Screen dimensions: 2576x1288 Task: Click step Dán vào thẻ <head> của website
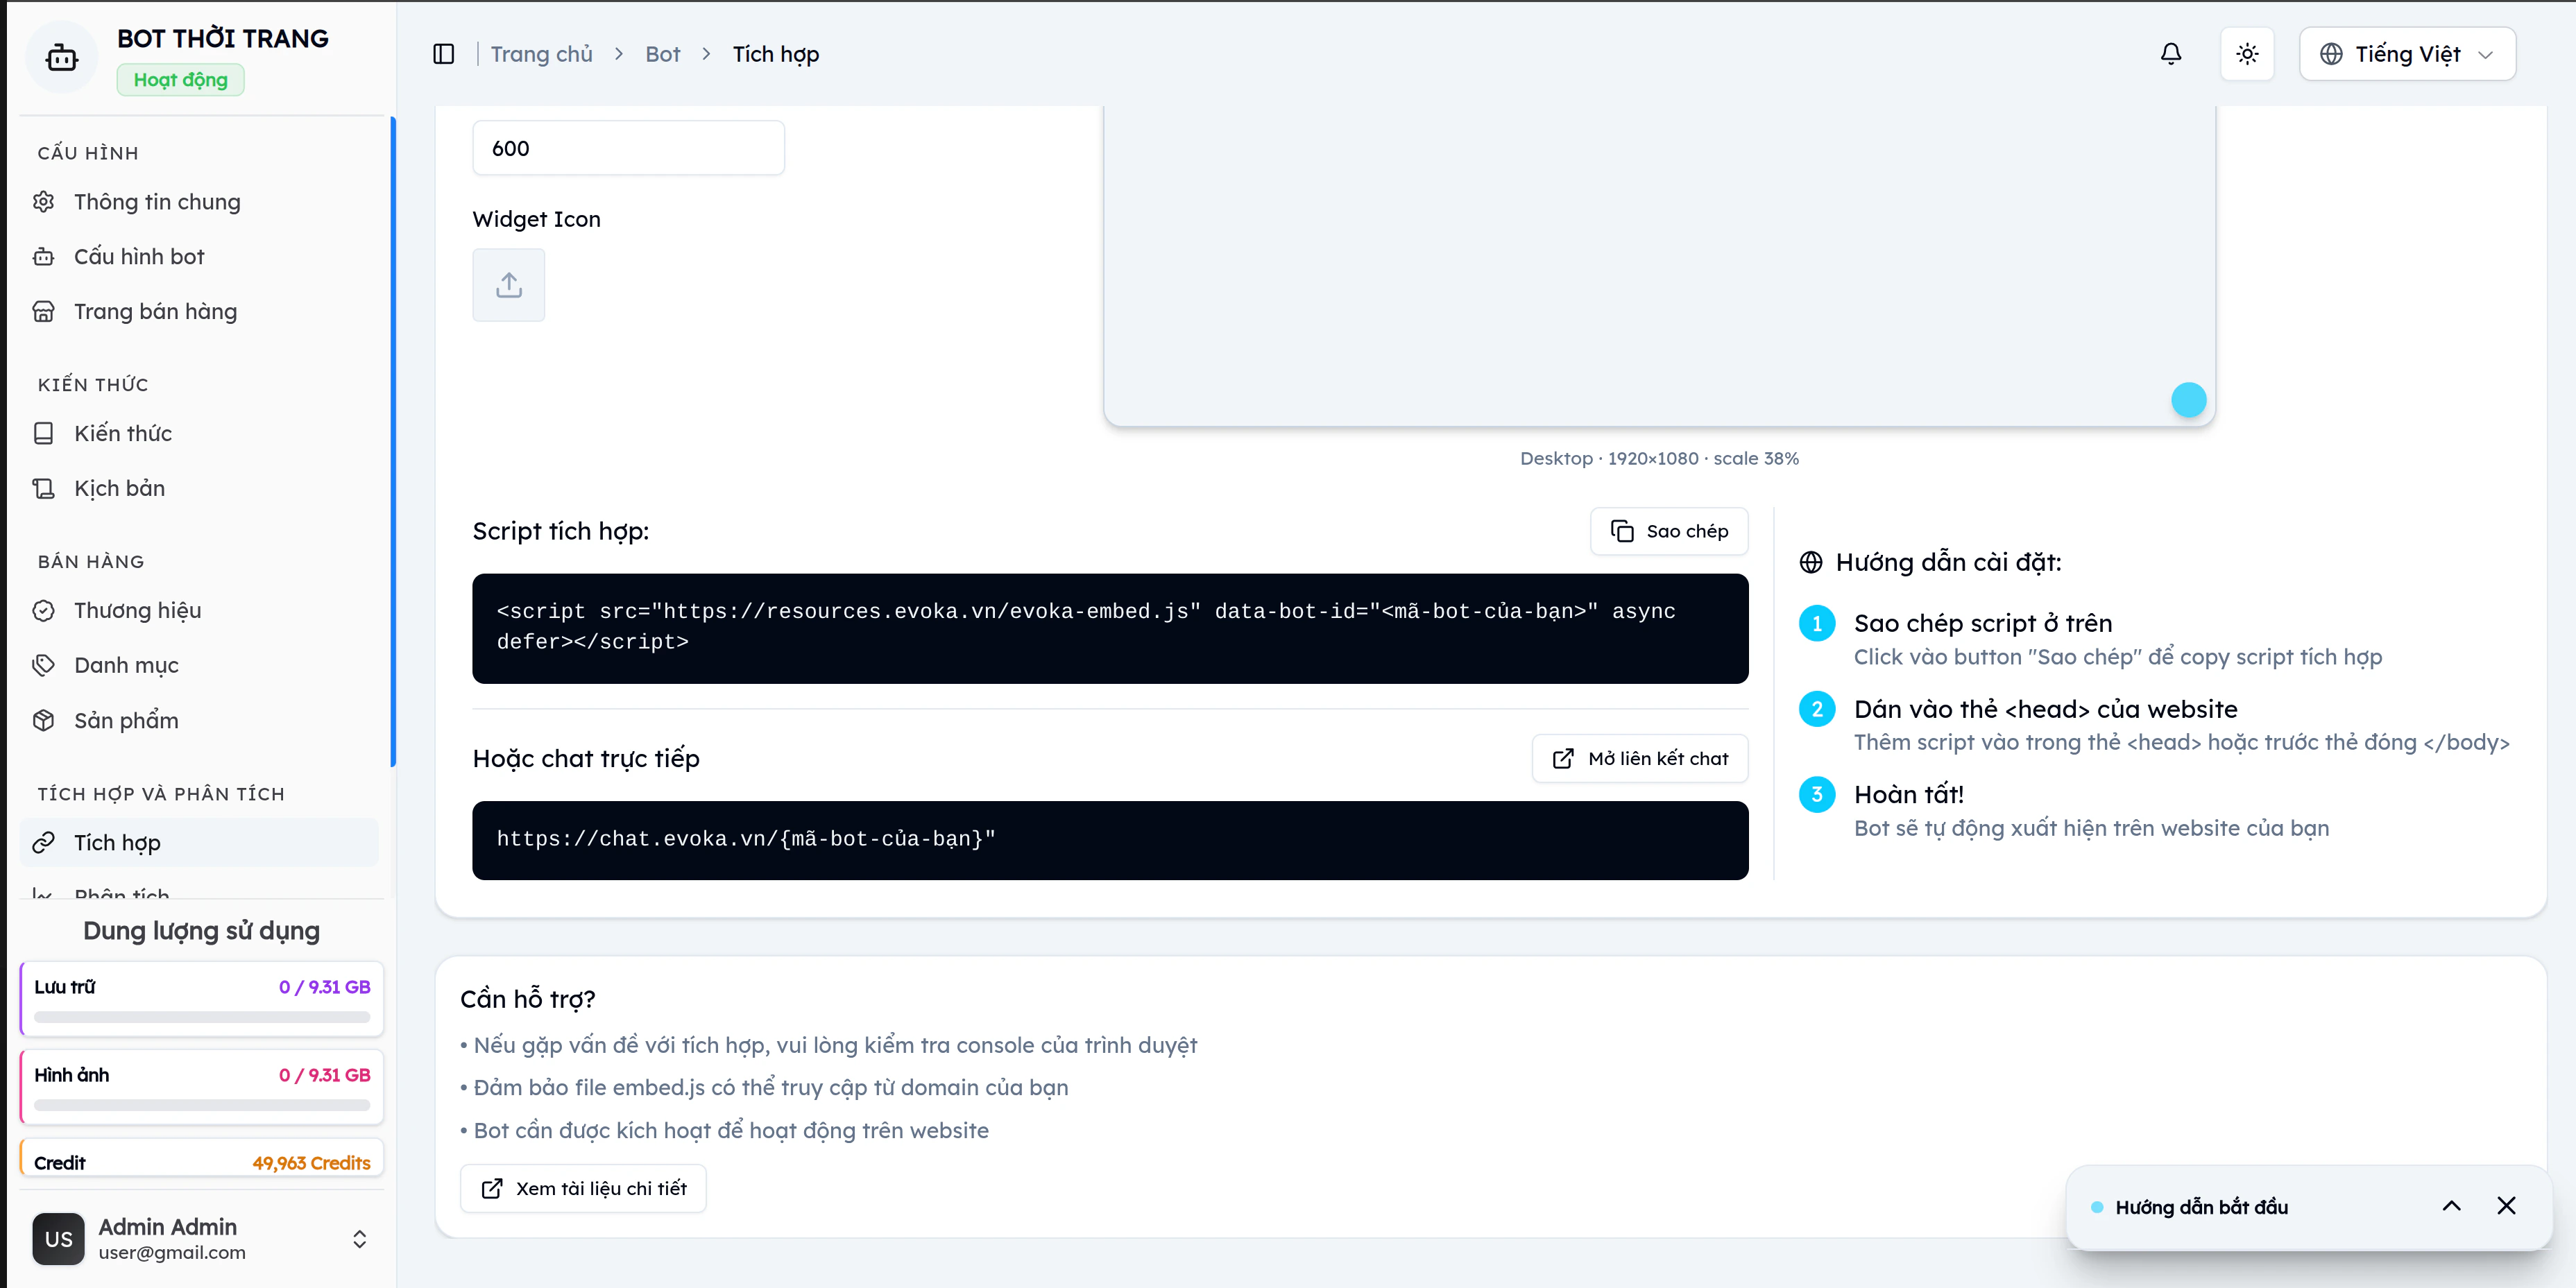point(2045,709)
